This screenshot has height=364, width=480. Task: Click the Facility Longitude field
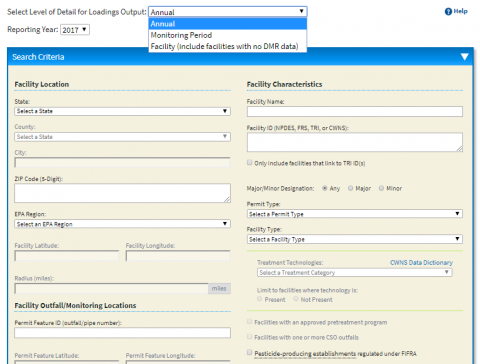point(178,256)
